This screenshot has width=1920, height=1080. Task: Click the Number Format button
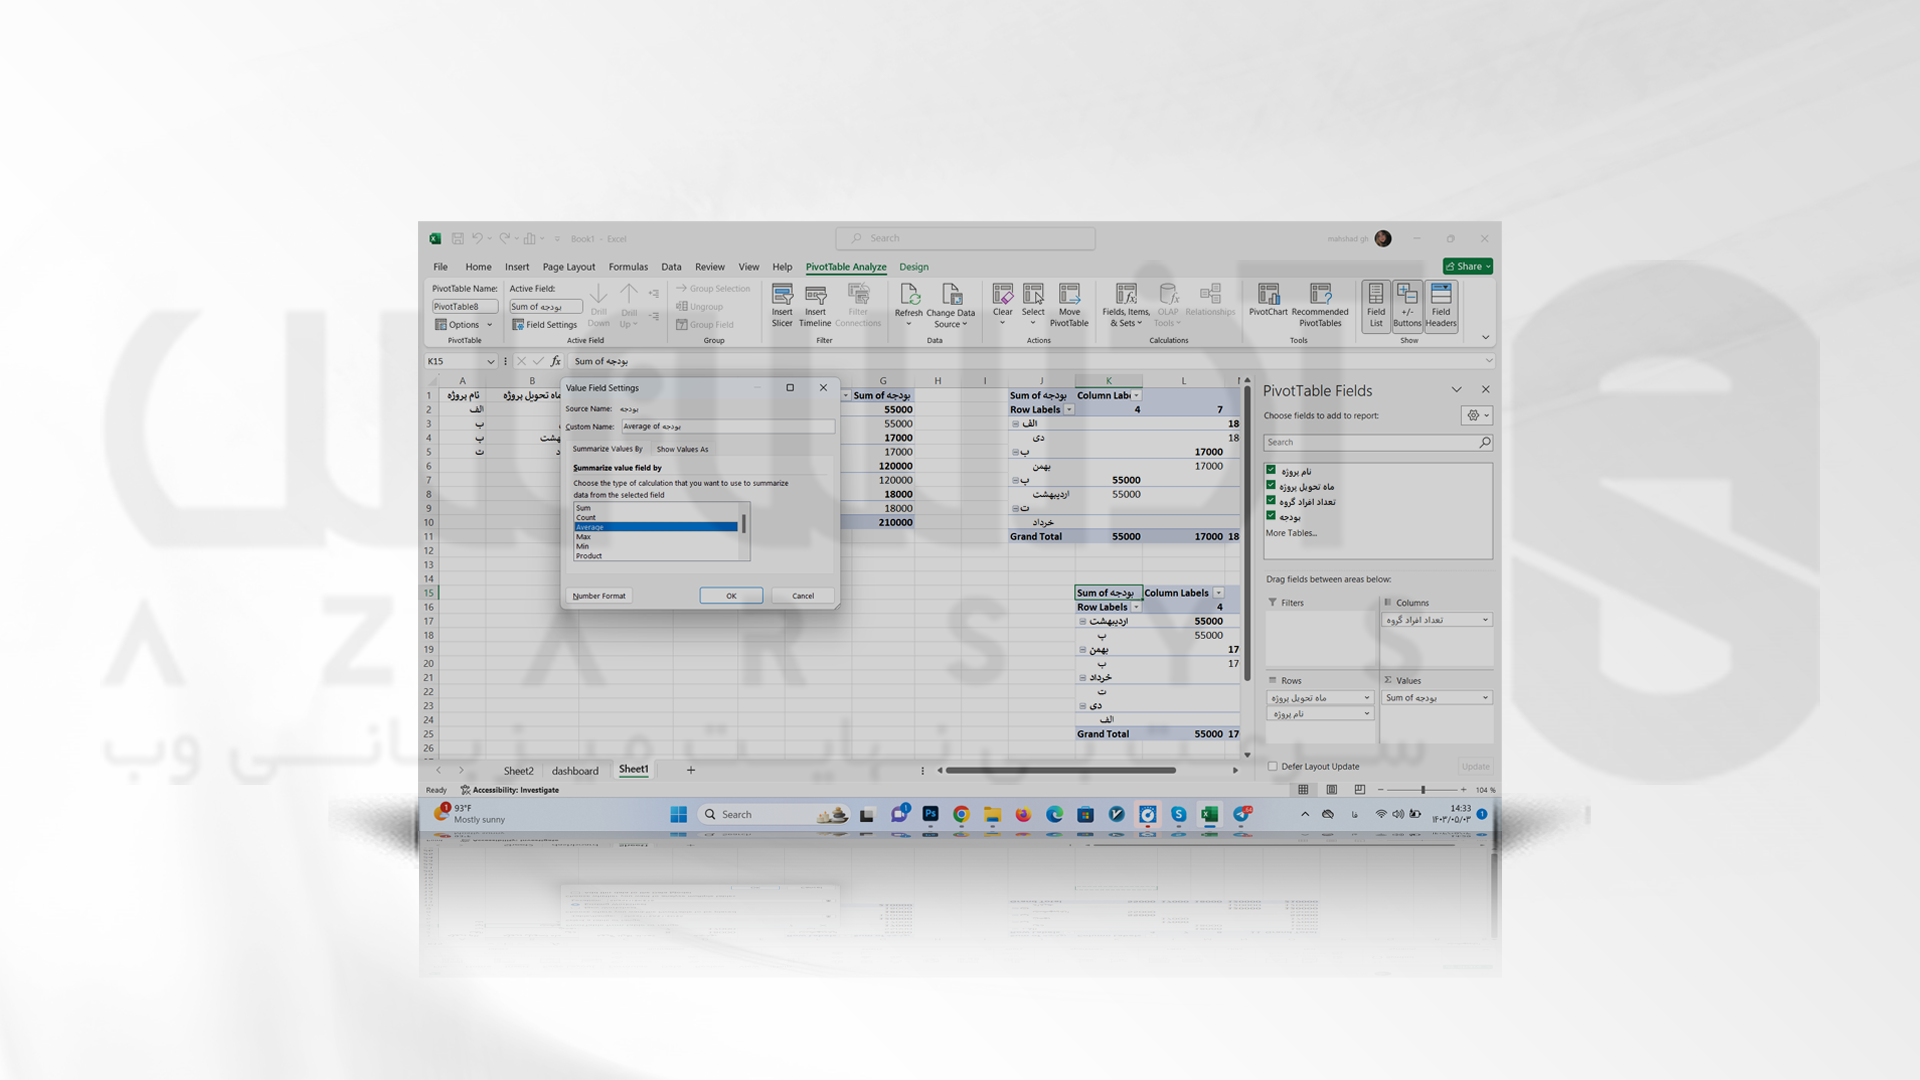coord(599,596)
